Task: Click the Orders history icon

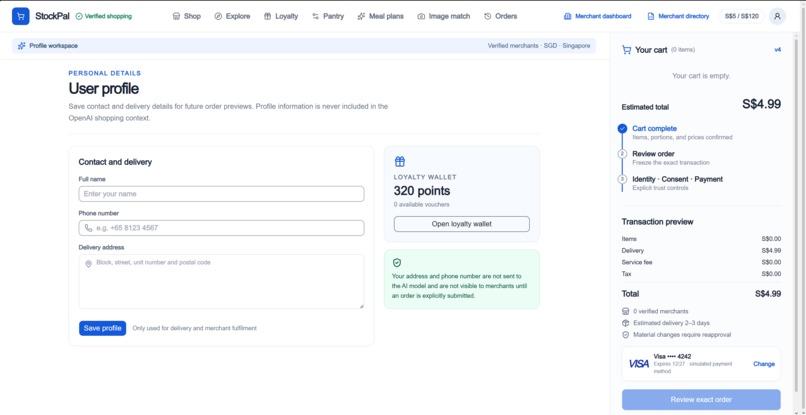Action: [487, 16]
